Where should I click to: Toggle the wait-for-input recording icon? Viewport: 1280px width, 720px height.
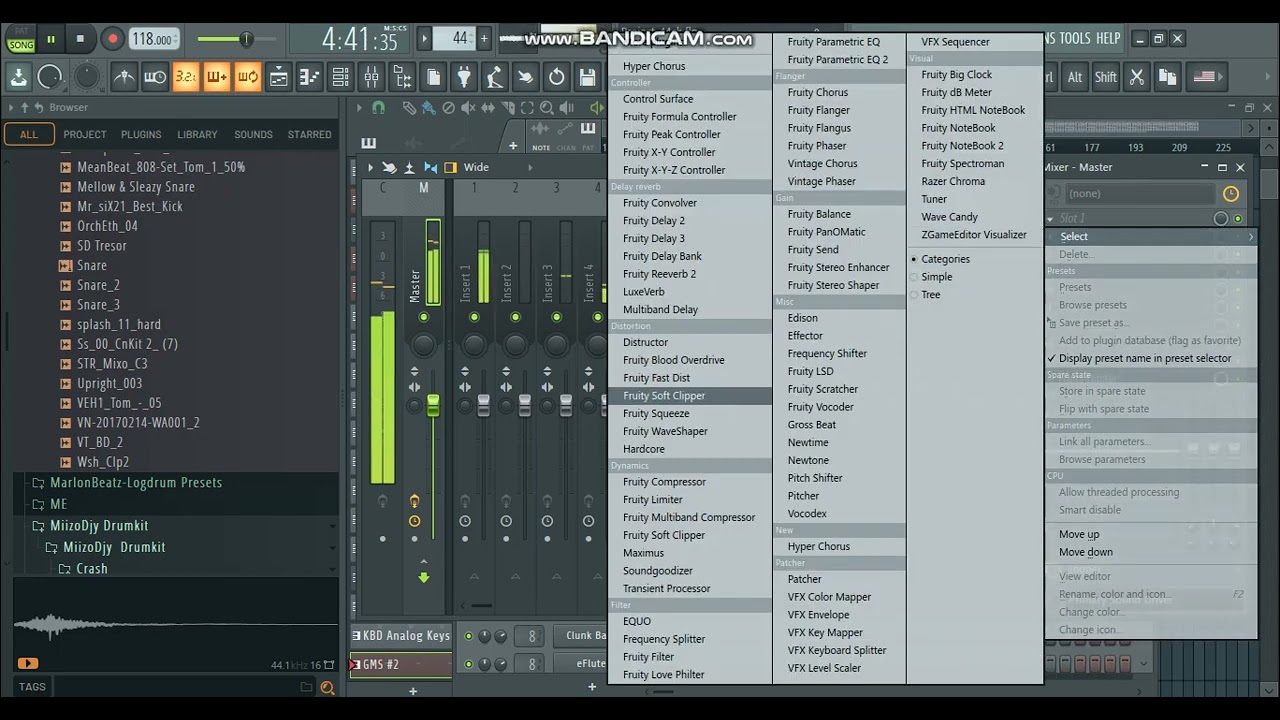tap(155, 77)
